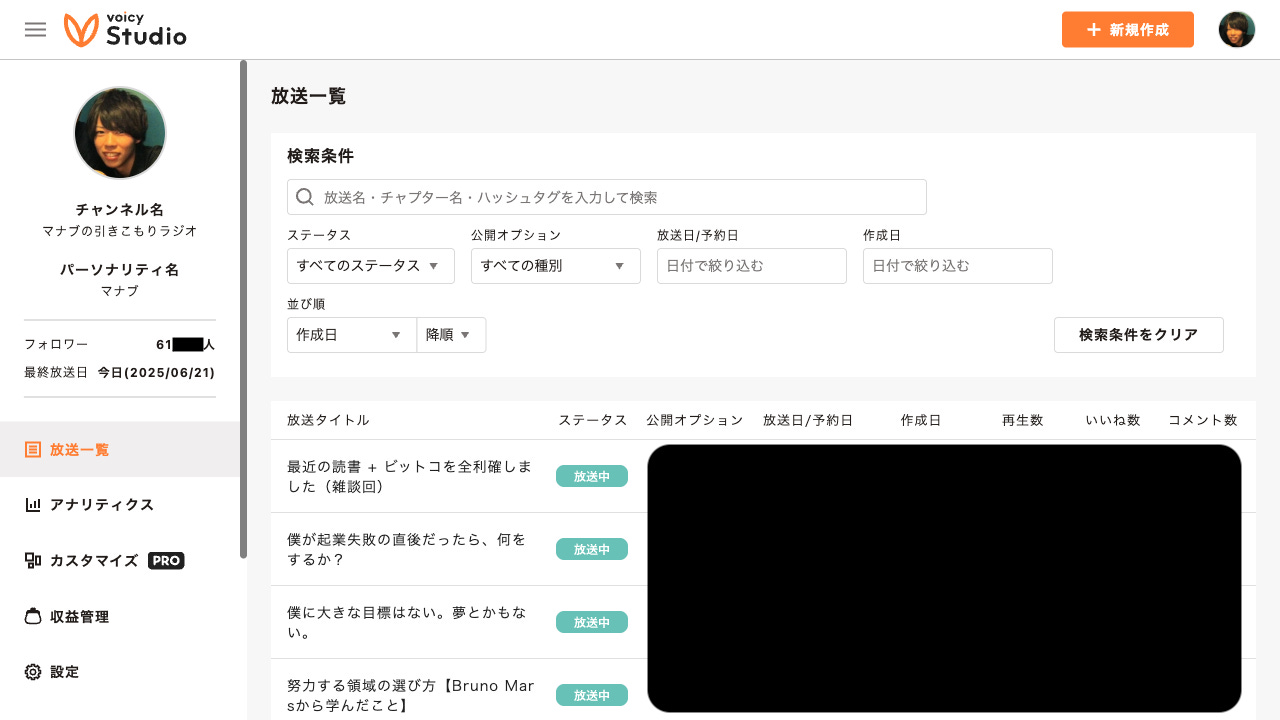Click the 最終放送日 date 今日(2025/06/21)
The image size is (1280, 720).
click(156, 372)
